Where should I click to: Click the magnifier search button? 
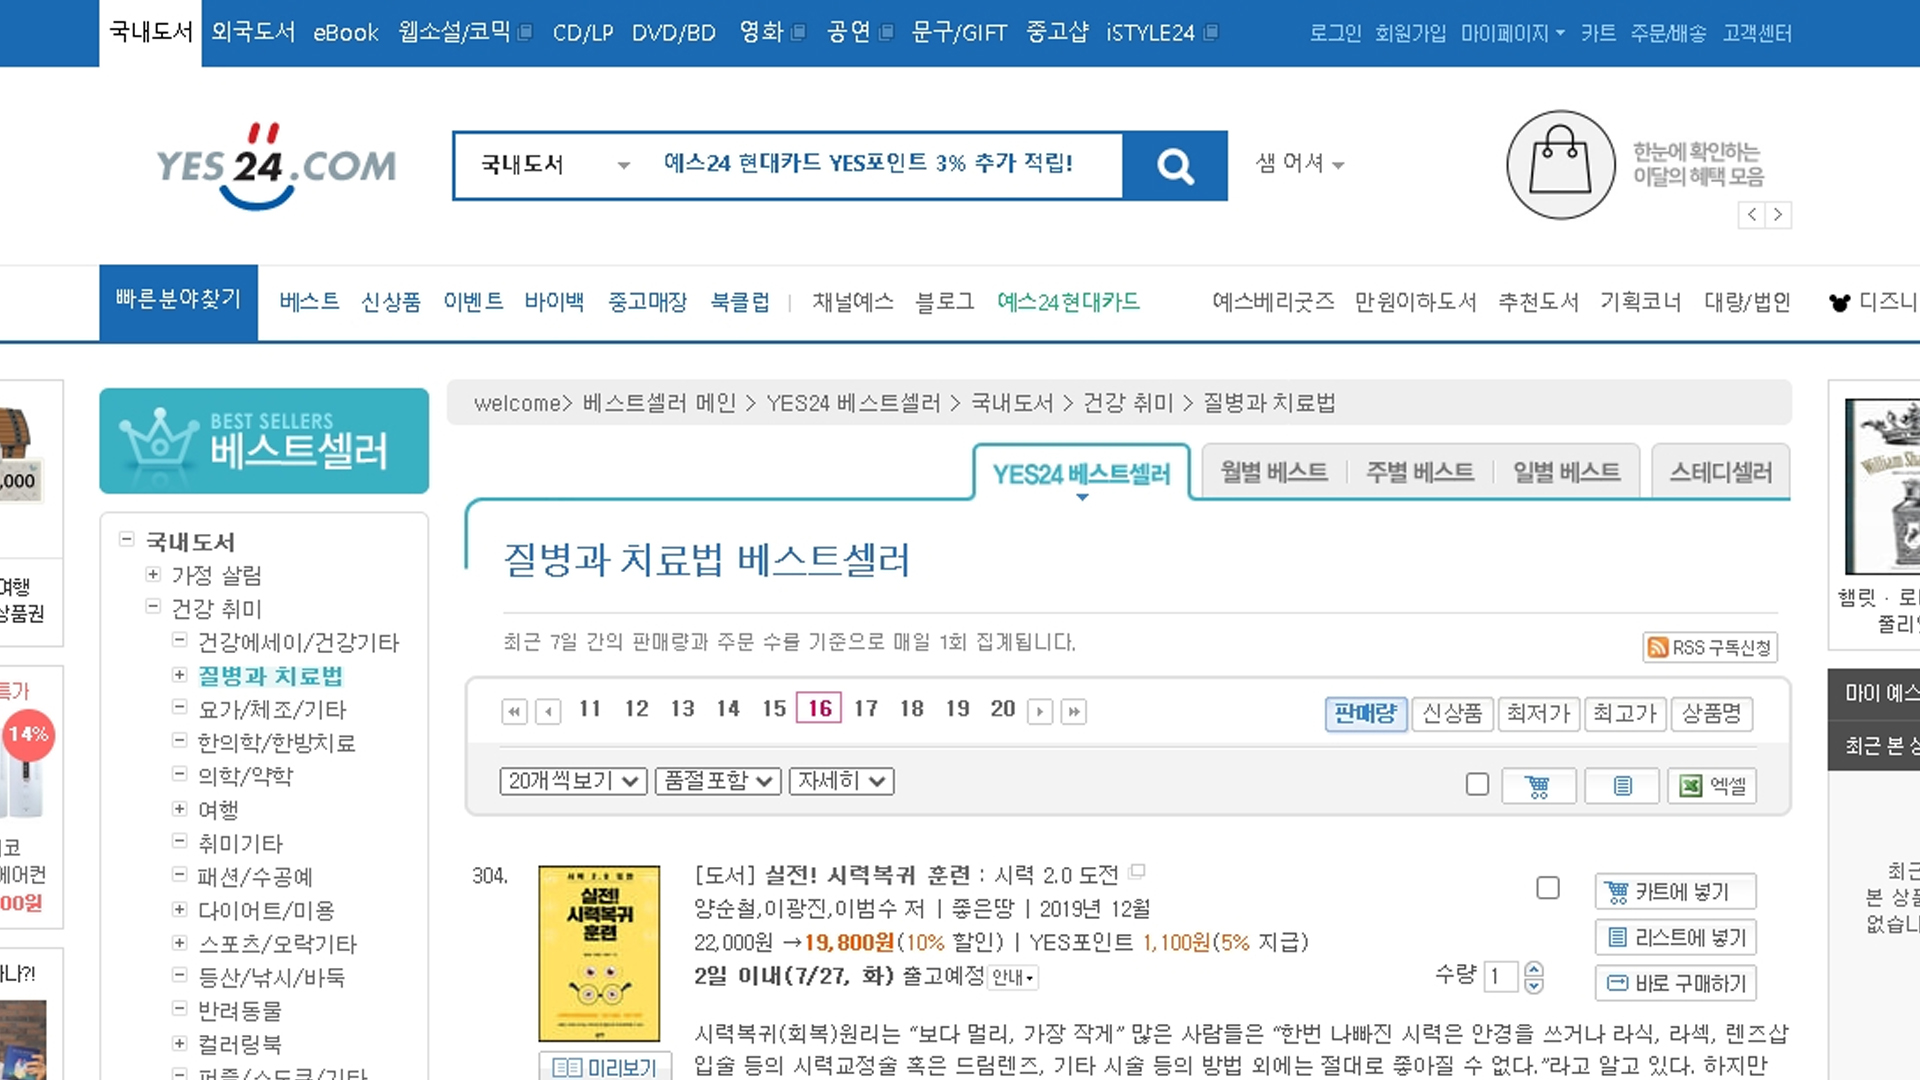coord(1175,165)
